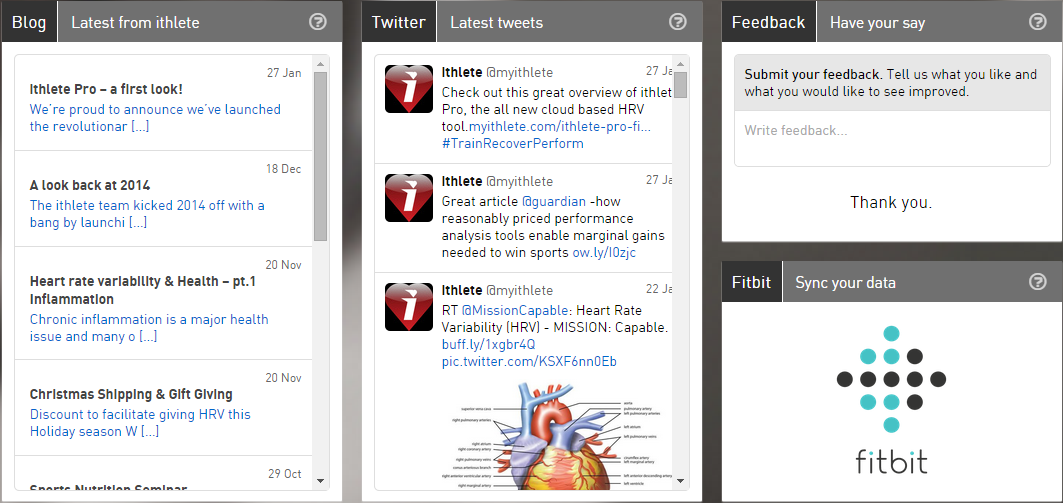Click the Blog list scrollbar thumb
1063x503 pixels.
[x=321, y=156]
